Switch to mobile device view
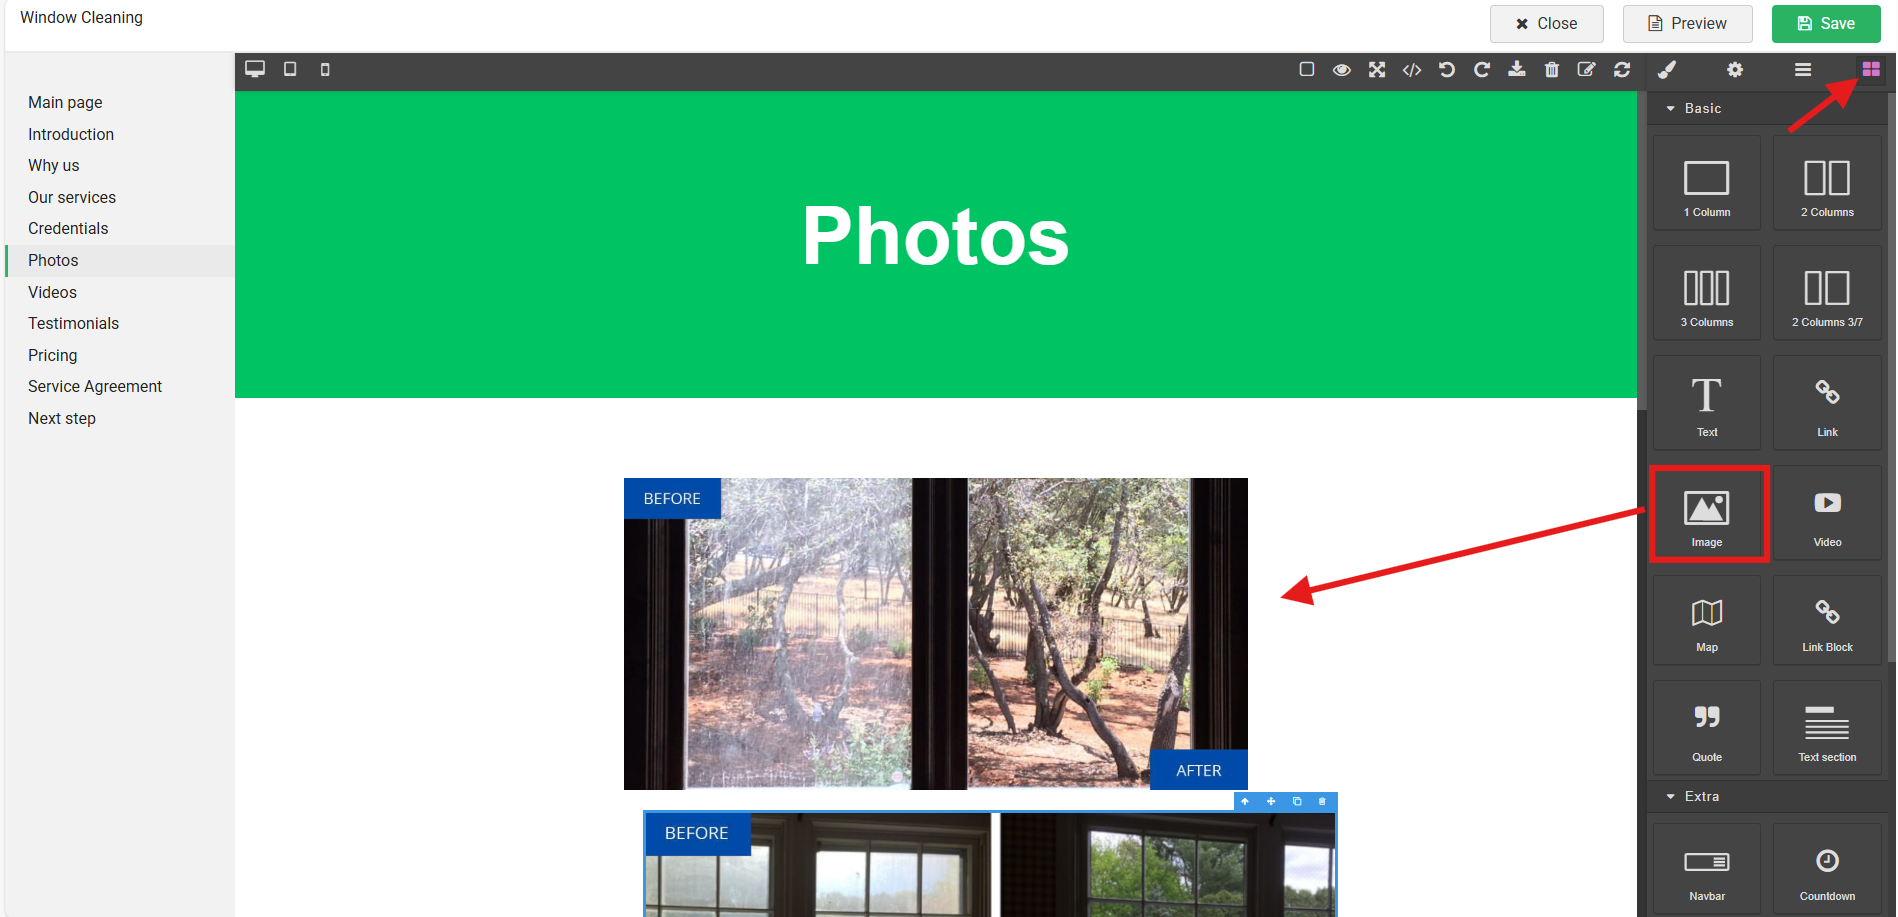 point(325,69)
